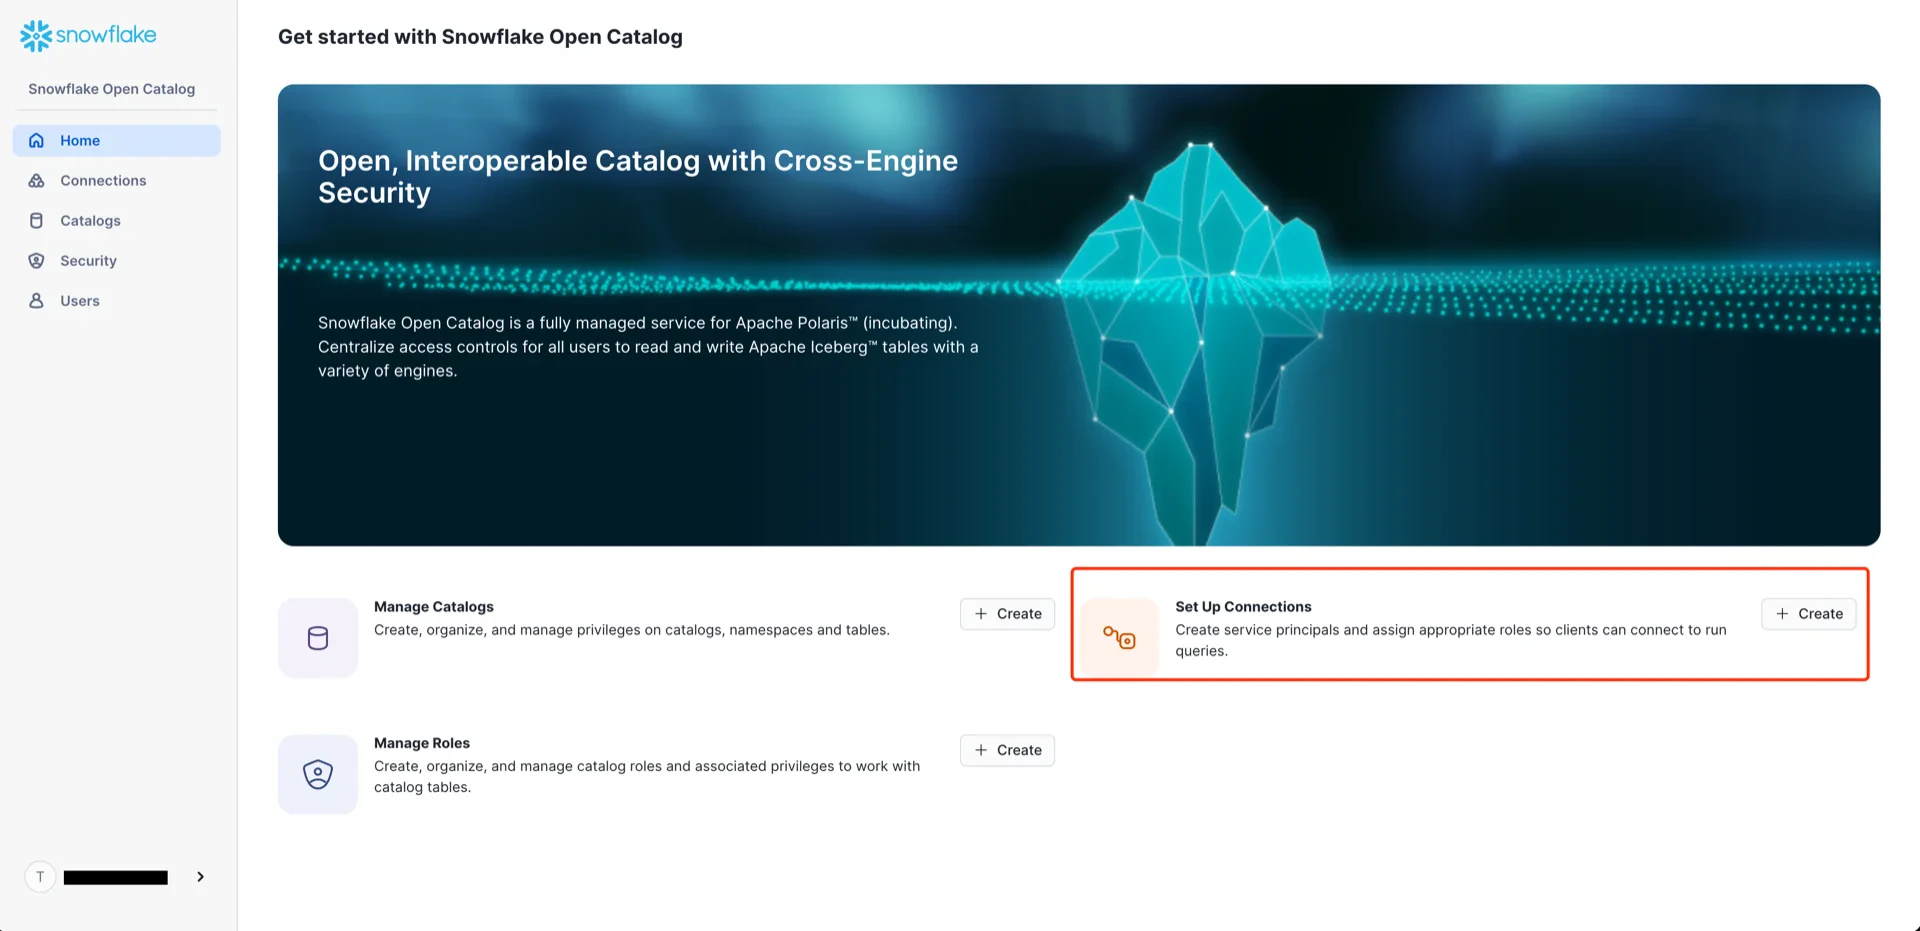Click the 'Get started with Snowflake Open Catalog' title
The height and width of the screenshot is (931, 1920).
(480, 37)
